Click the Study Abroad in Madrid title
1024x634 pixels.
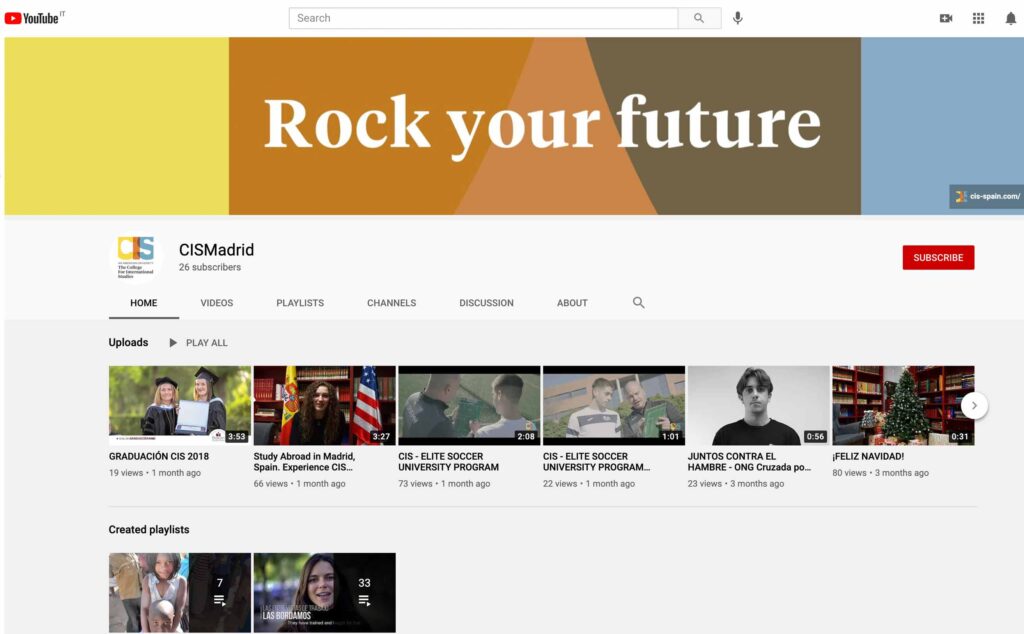pos(304,462)
